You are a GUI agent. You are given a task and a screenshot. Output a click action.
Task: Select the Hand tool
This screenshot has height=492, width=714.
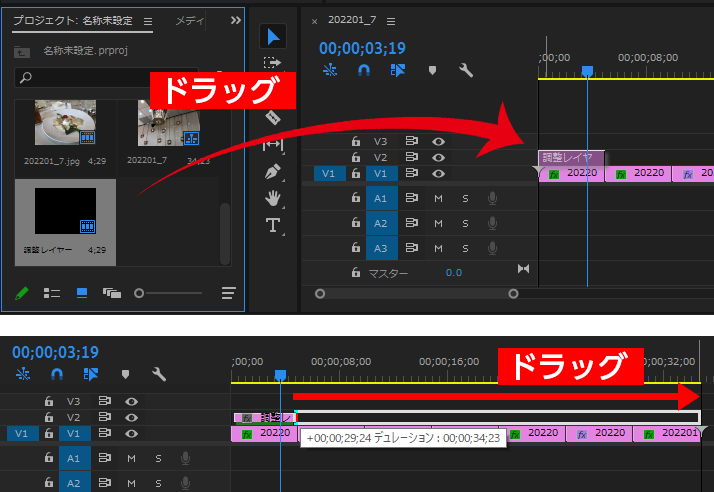(x=272, y=198)
